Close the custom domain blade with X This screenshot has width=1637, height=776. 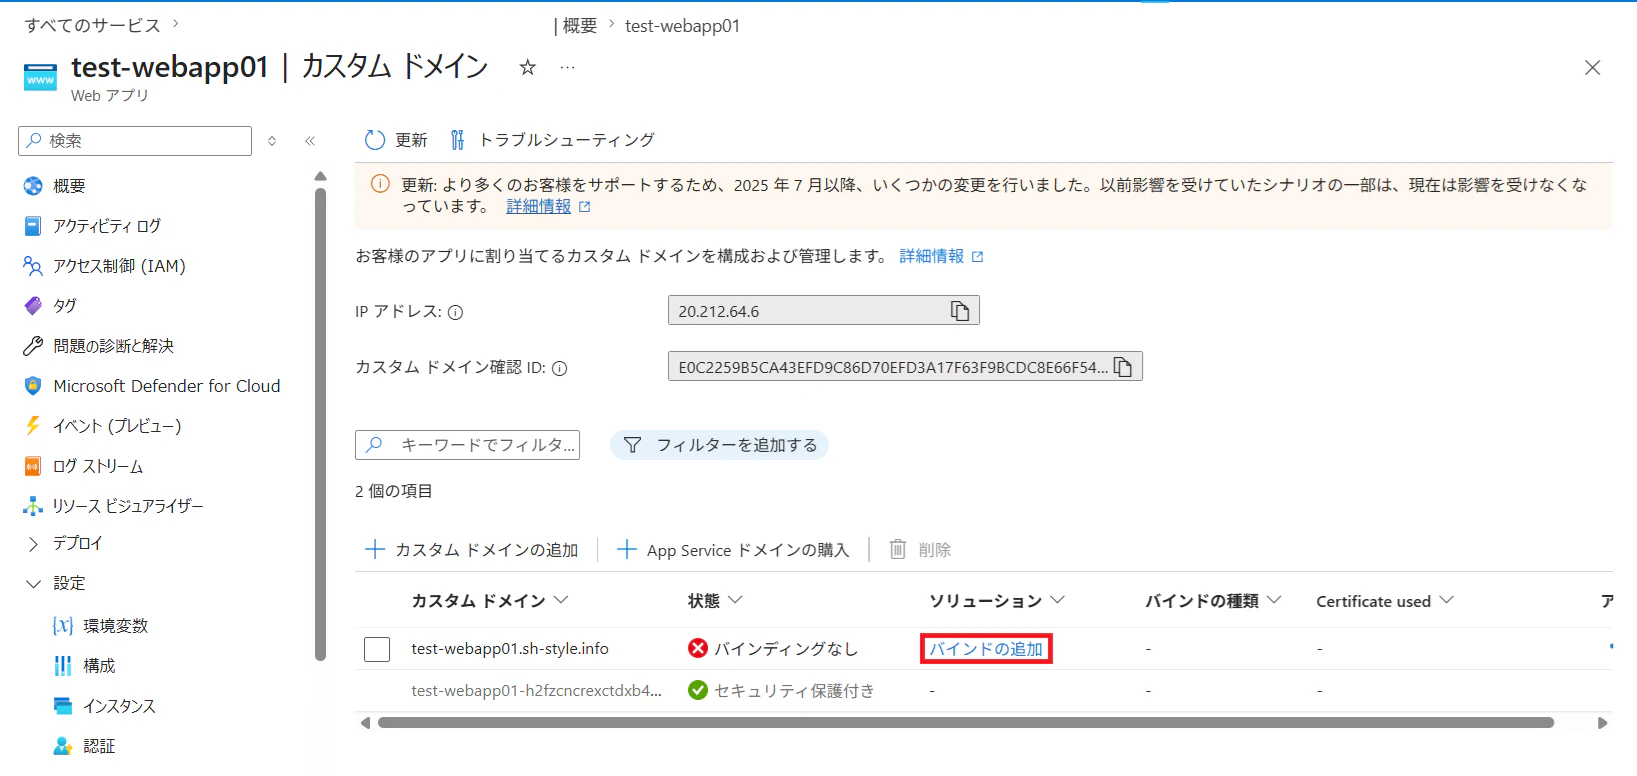point(1593,67)
